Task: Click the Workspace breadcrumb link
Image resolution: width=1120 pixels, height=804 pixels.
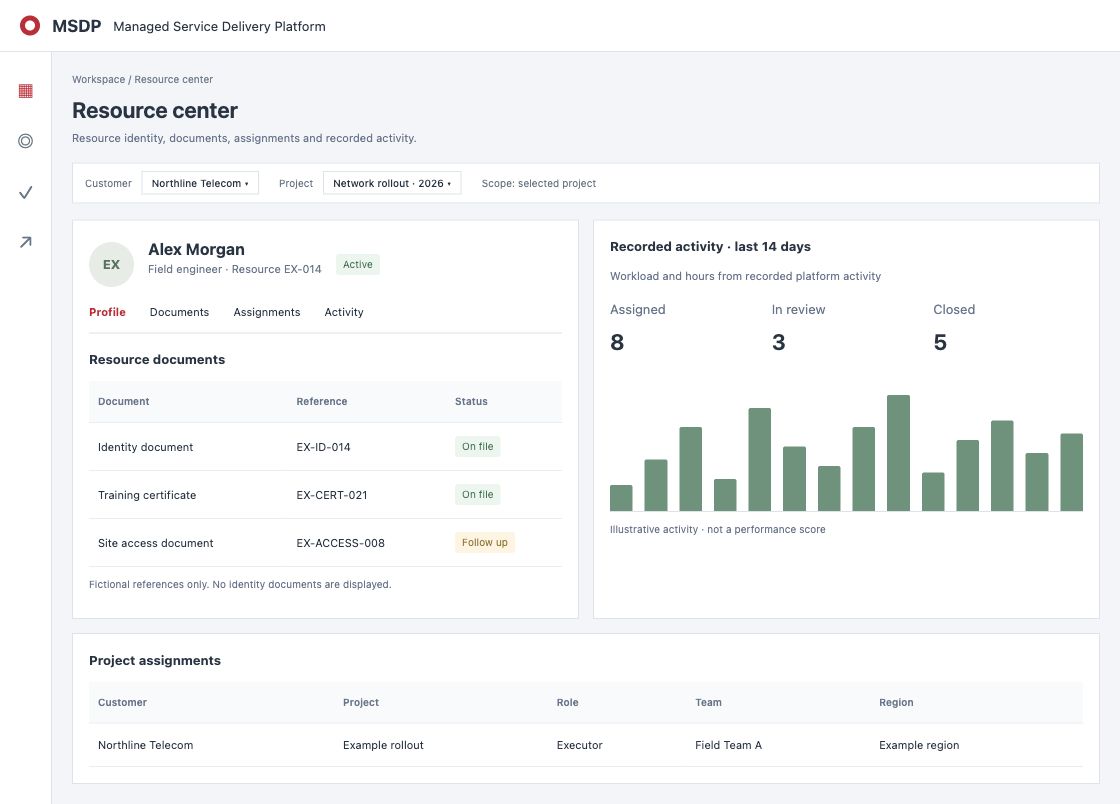Action: click(x=99, y=79)
